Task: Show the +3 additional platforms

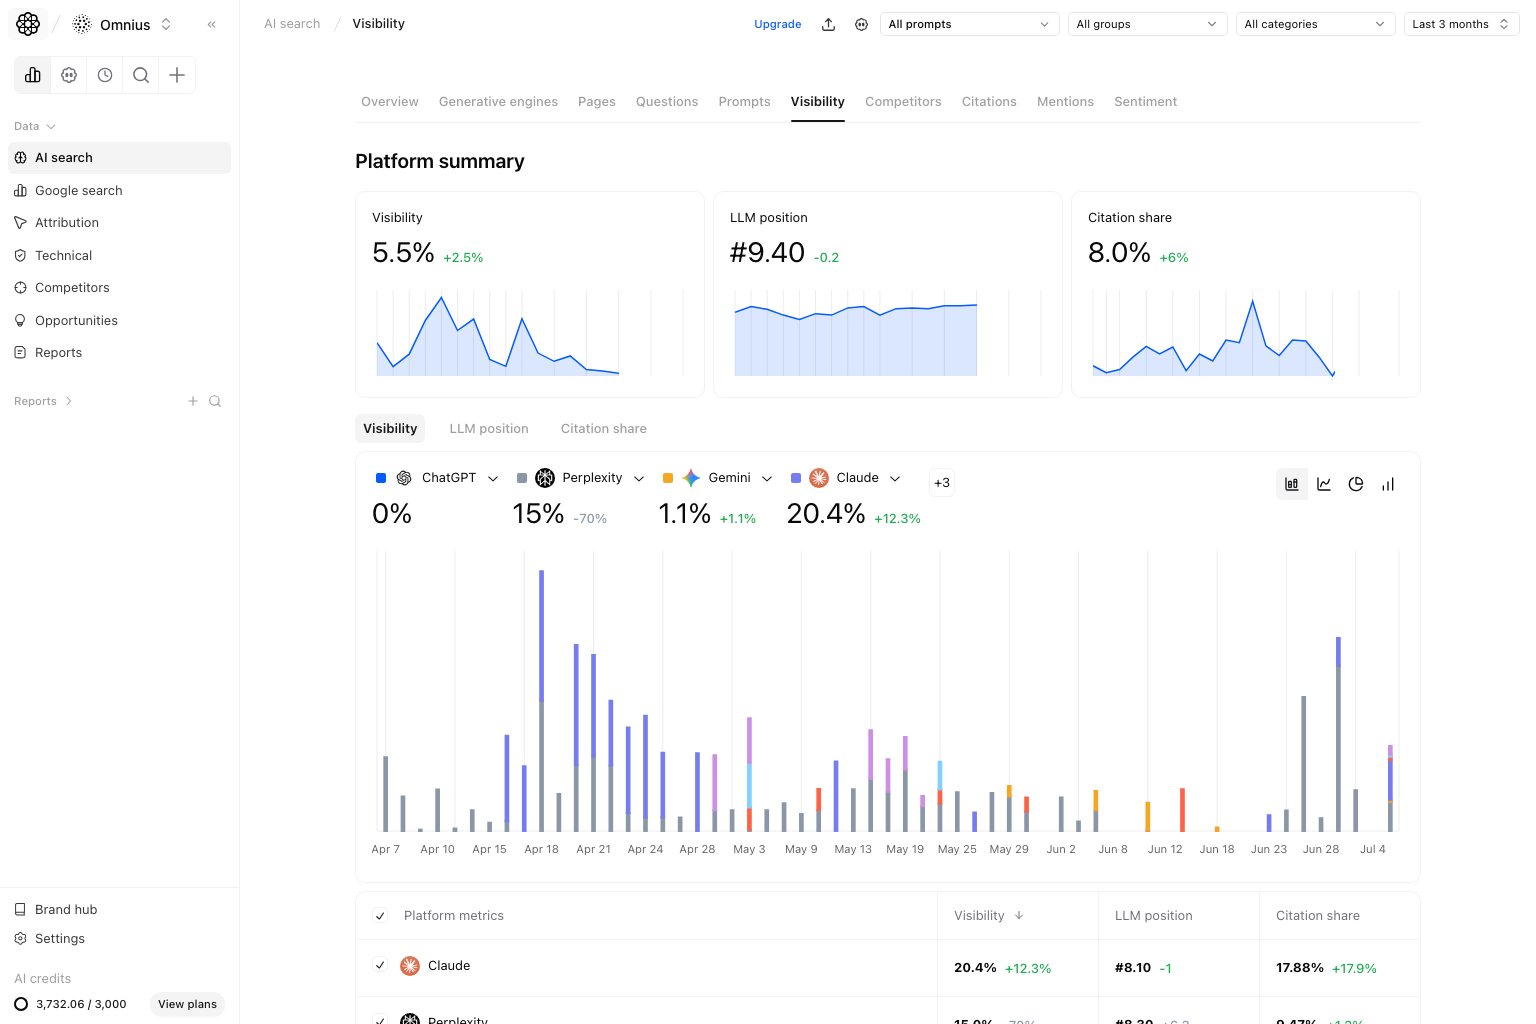Action: (942, 483)
